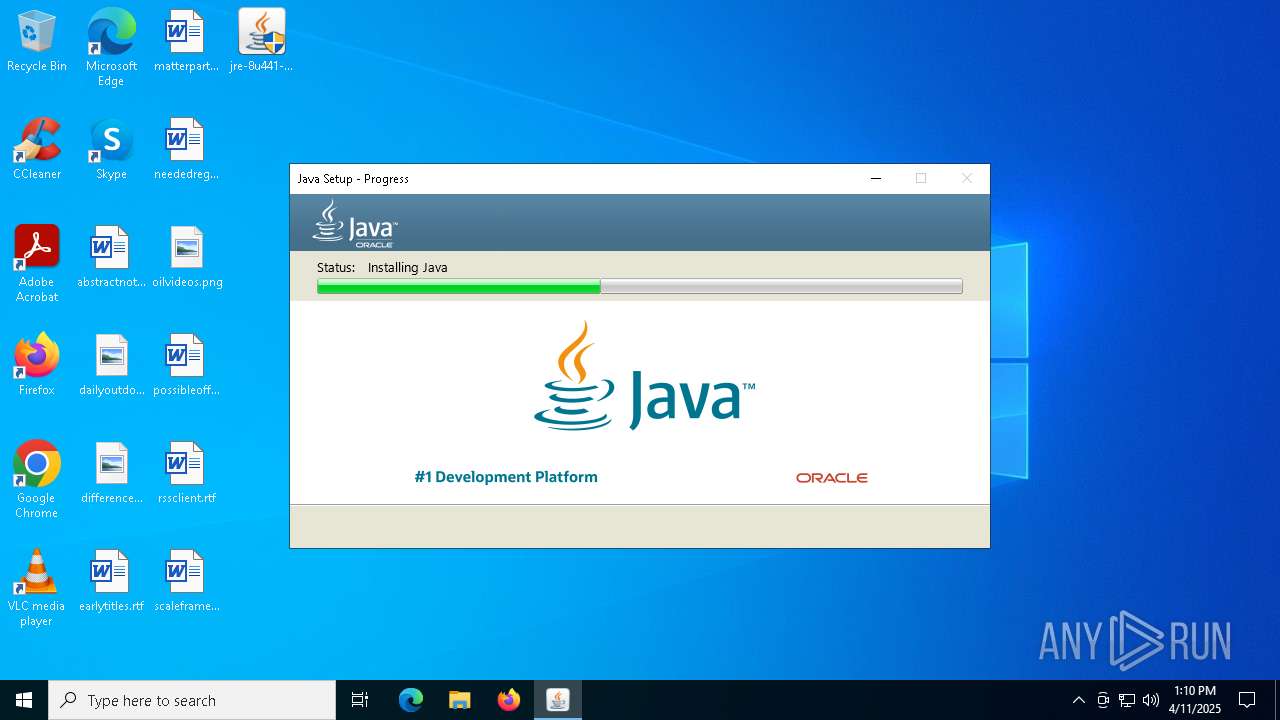Open the Google Chrome desktop shortcut
Viewport: 1280px width, 720px height.
pos(37,480)
